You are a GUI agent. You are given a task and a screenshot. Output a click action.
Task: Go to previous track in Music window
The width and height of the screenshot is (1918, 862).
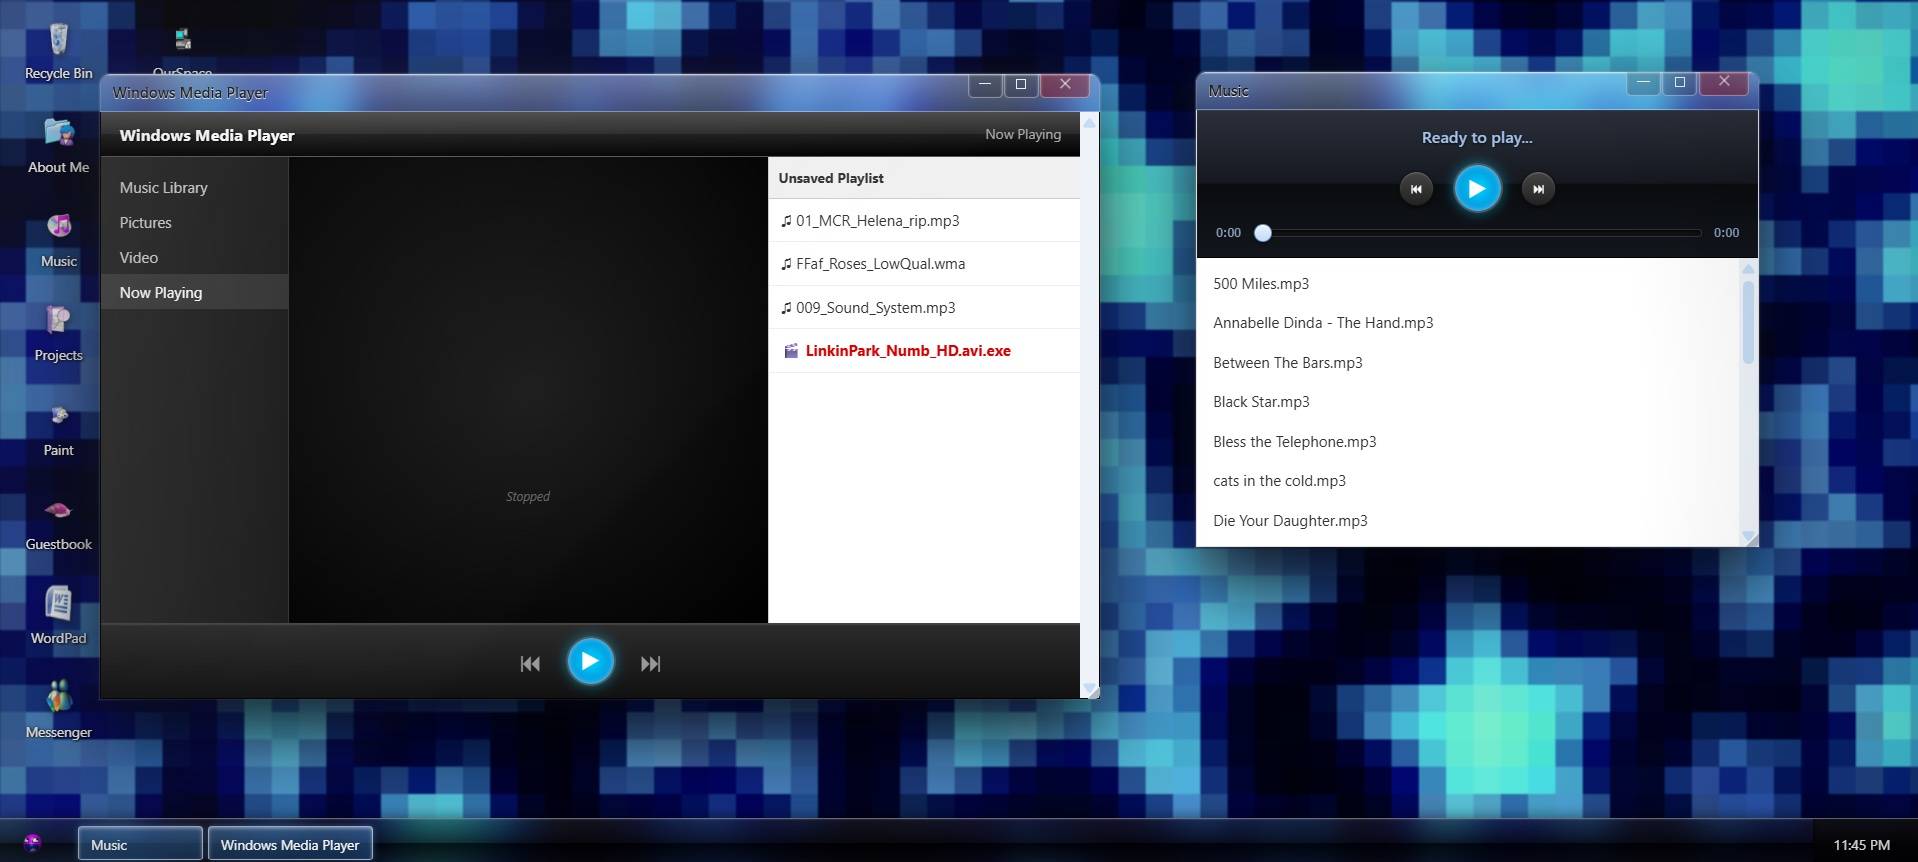coord(1416,188)
